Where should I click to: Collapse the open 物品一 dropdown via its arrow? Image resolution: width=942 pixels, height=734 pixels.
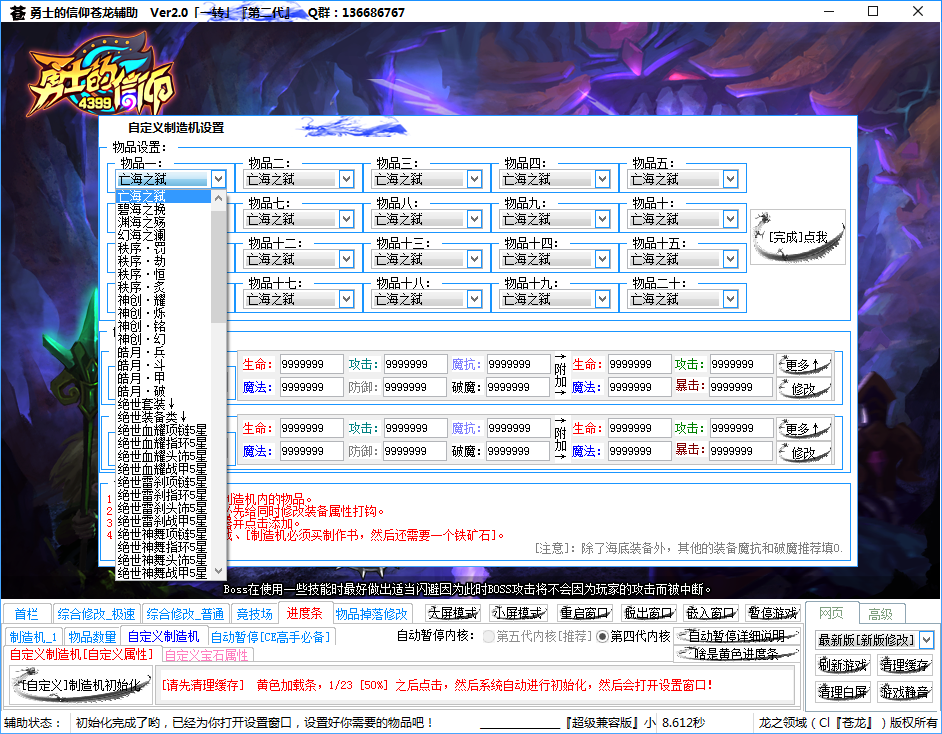(x=219, y=179)
